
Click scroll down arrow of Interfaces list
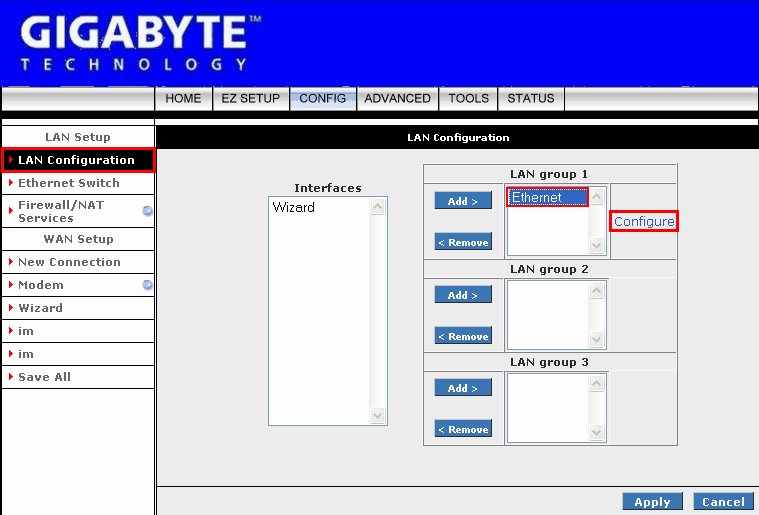coord(378,415)
